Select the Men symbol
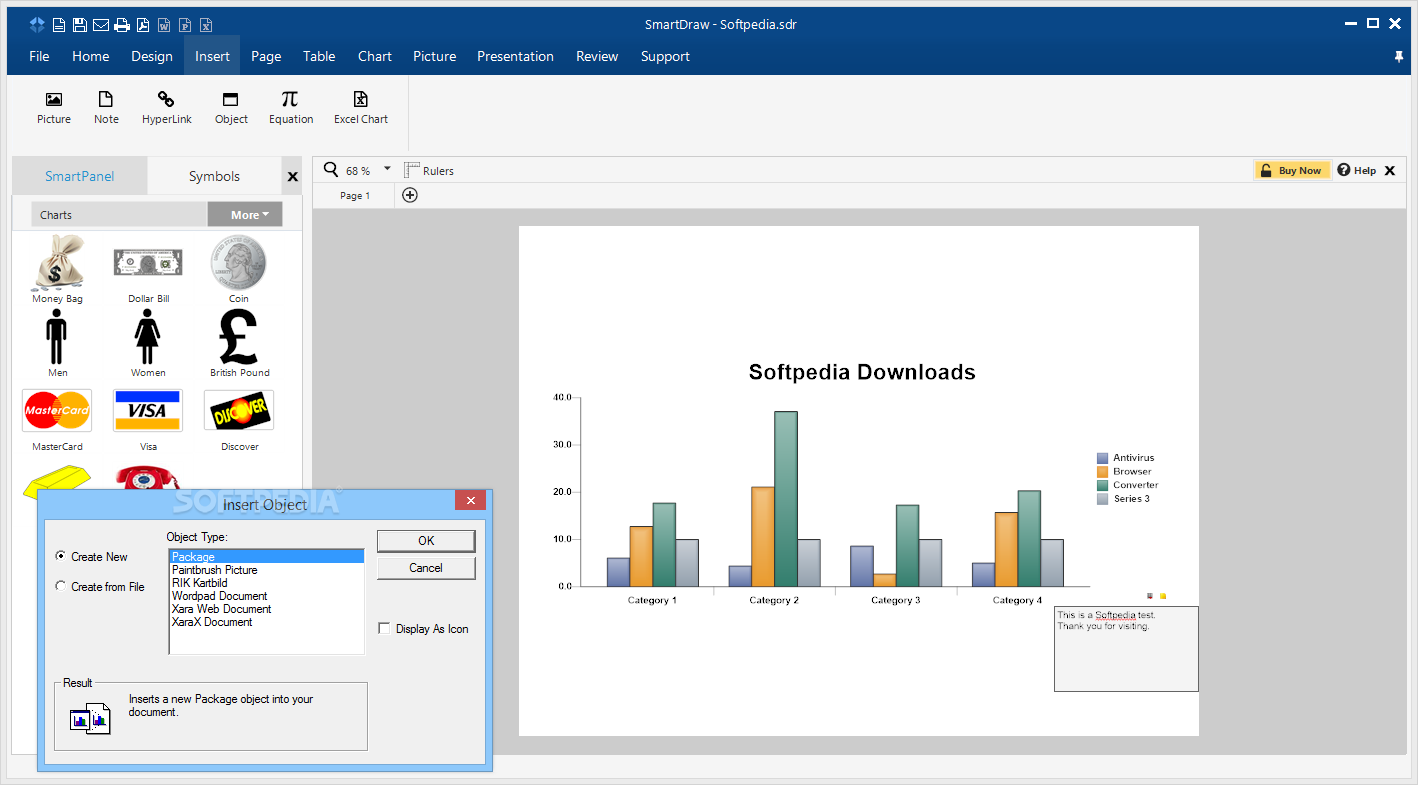This screenshot has height=785, width=1418. (x=58, y=343)
